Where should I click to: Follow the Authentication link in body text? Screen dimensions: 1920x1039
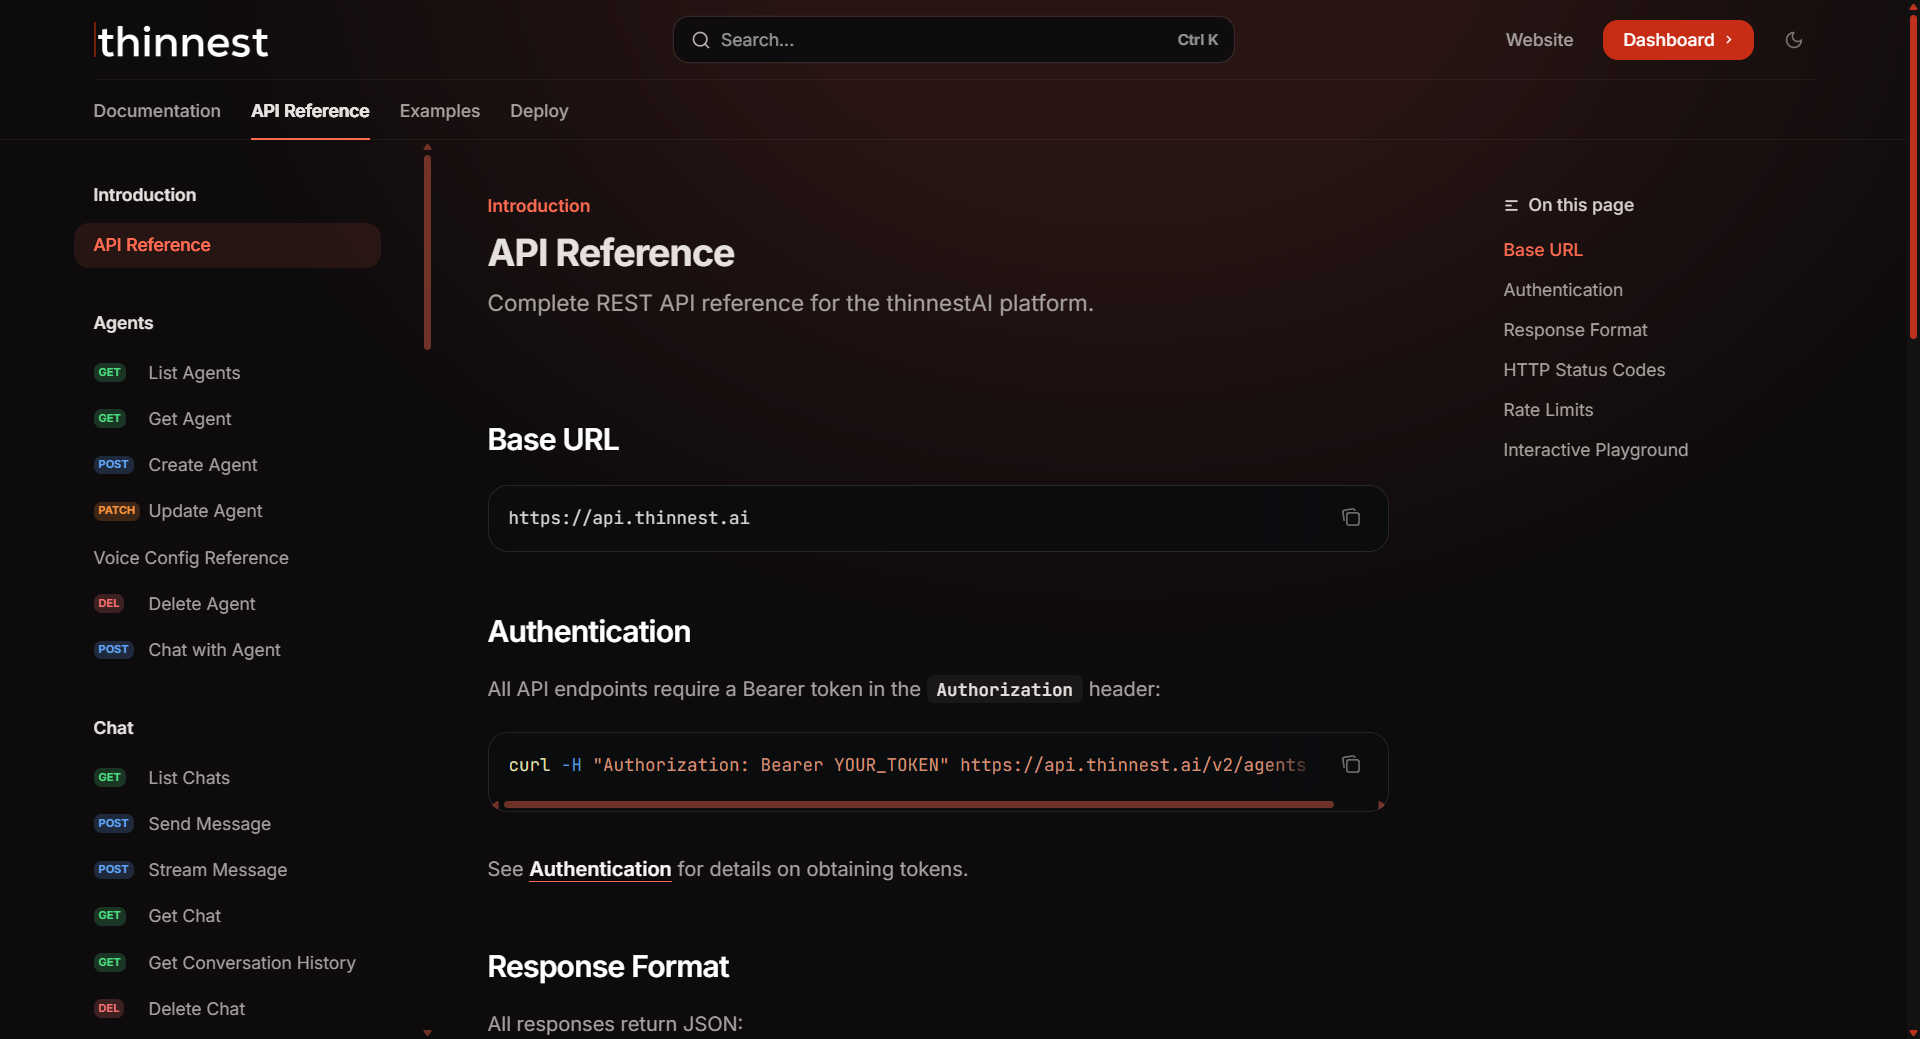point(600,869)
